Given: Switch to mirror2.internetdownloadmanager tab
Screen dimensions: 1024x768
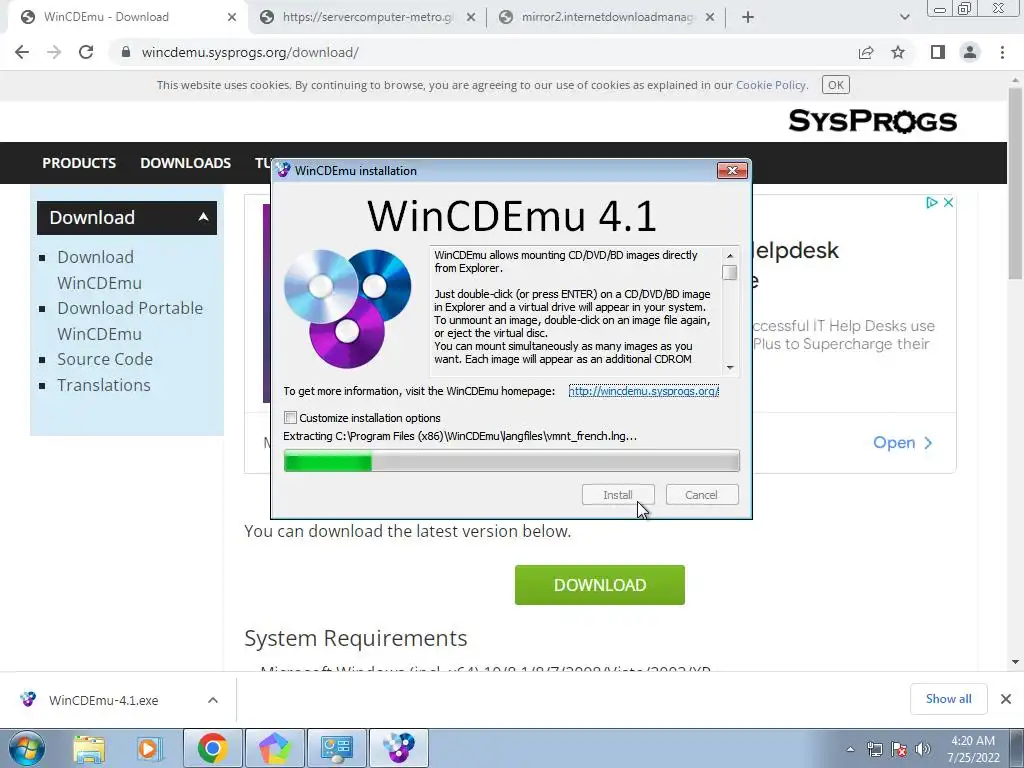Looking at the screenshot, I should click(607, 18).
